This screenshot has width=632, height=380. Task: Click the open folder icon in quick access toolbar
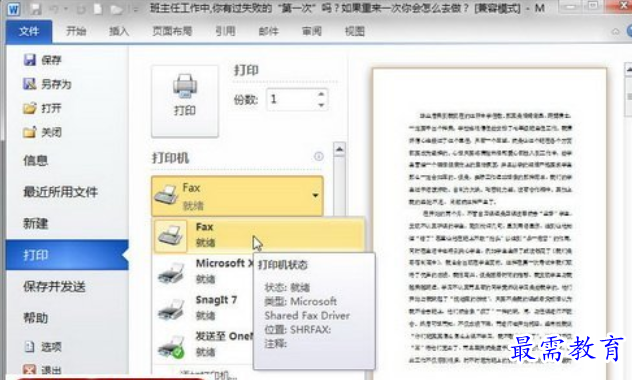pos(116,8)
